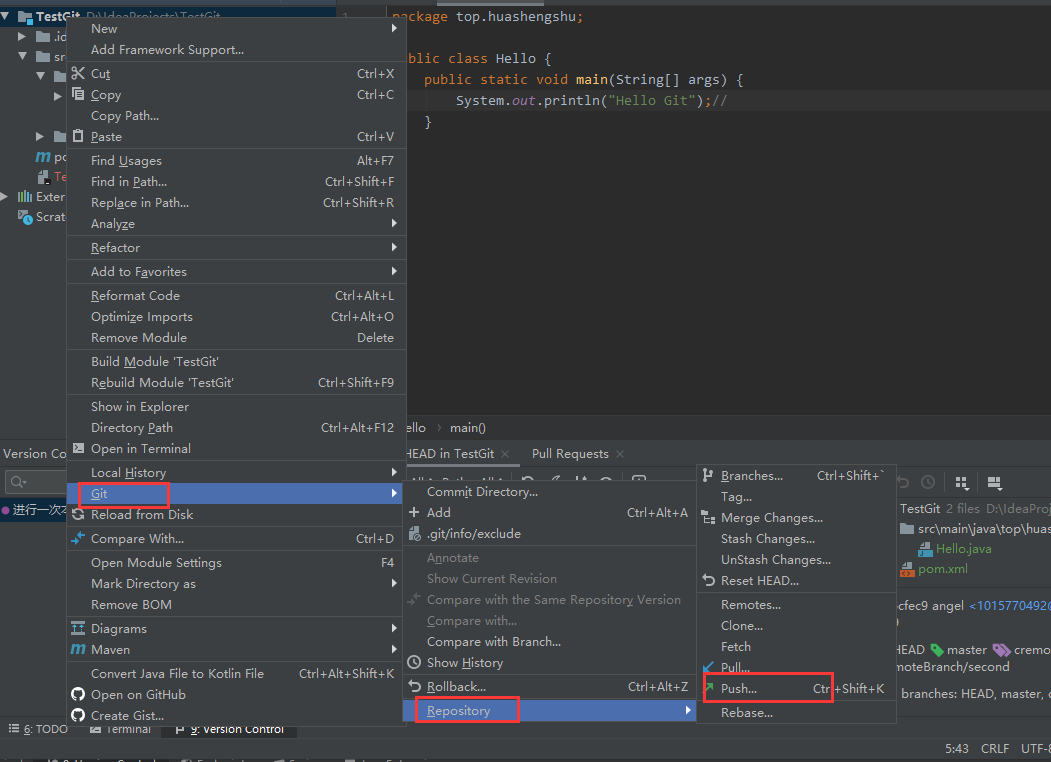Select Repository in the Git submenu
Screen dimensions: 1051x762
[550, 710]
